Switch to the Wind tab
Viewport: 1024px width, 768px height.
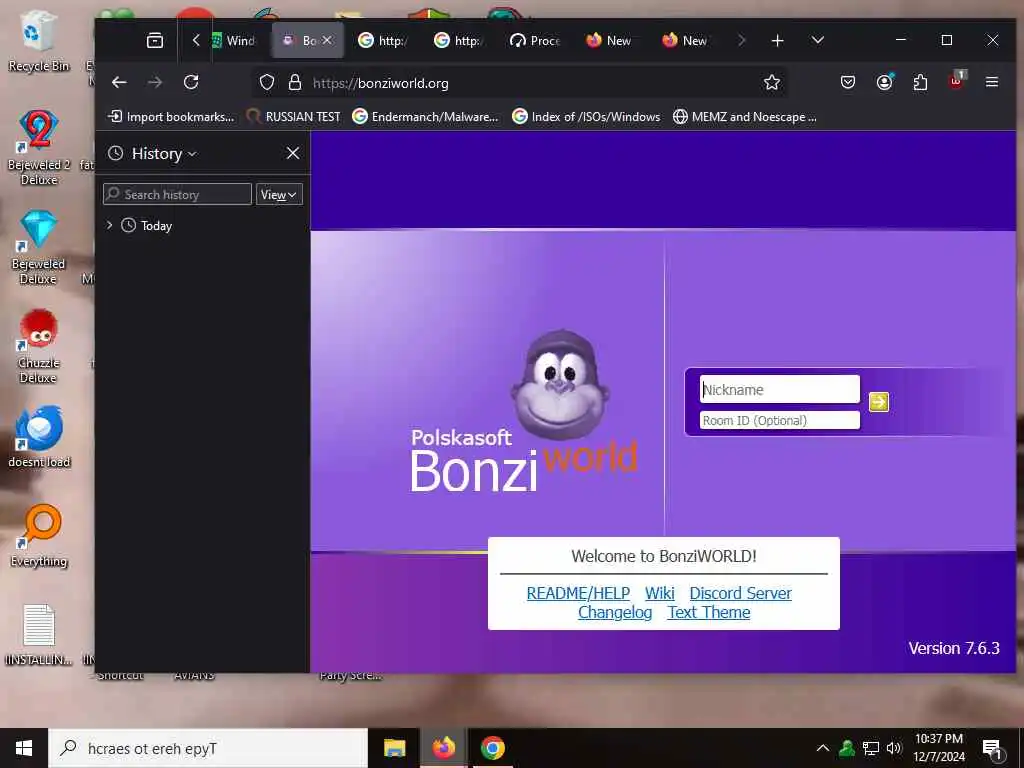(233, 40)
